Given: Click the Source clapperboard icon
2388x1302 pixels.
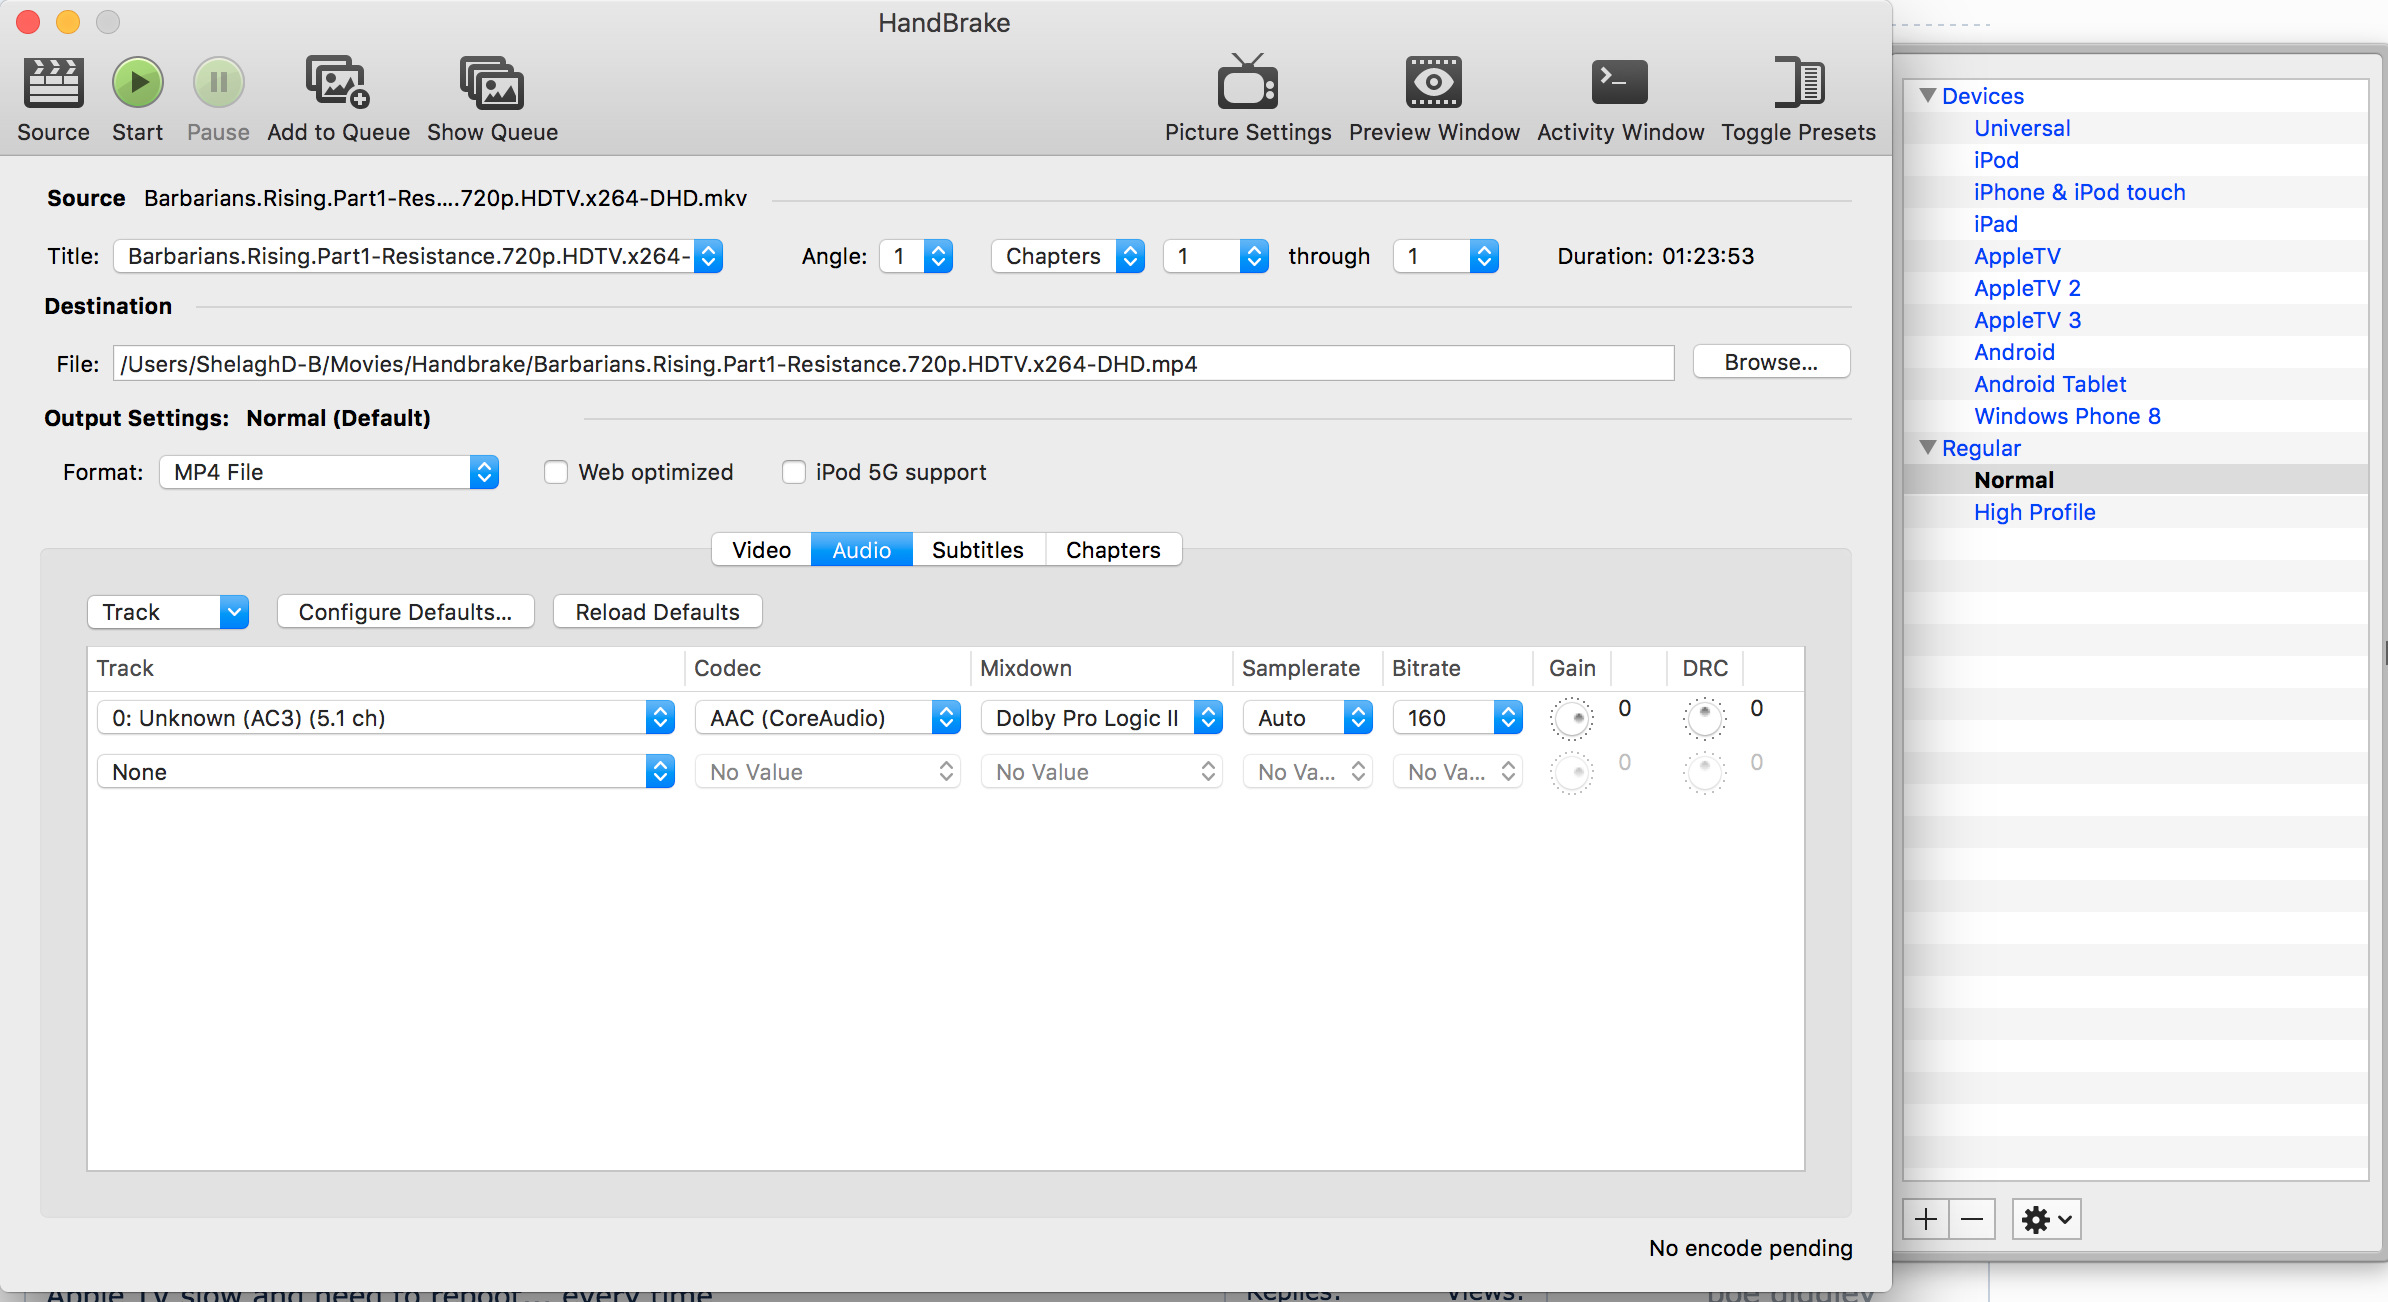Looking at the screenshot, I should pyautogui.click(x=53, y=83).
